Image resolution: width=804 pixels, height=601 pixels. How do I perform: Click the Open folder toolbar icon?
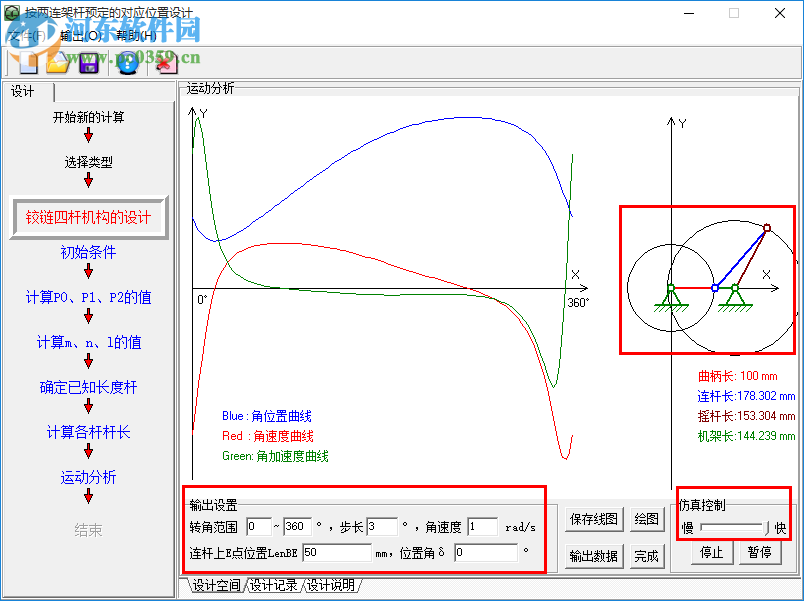pyautogui.click(x=58, y=63)
